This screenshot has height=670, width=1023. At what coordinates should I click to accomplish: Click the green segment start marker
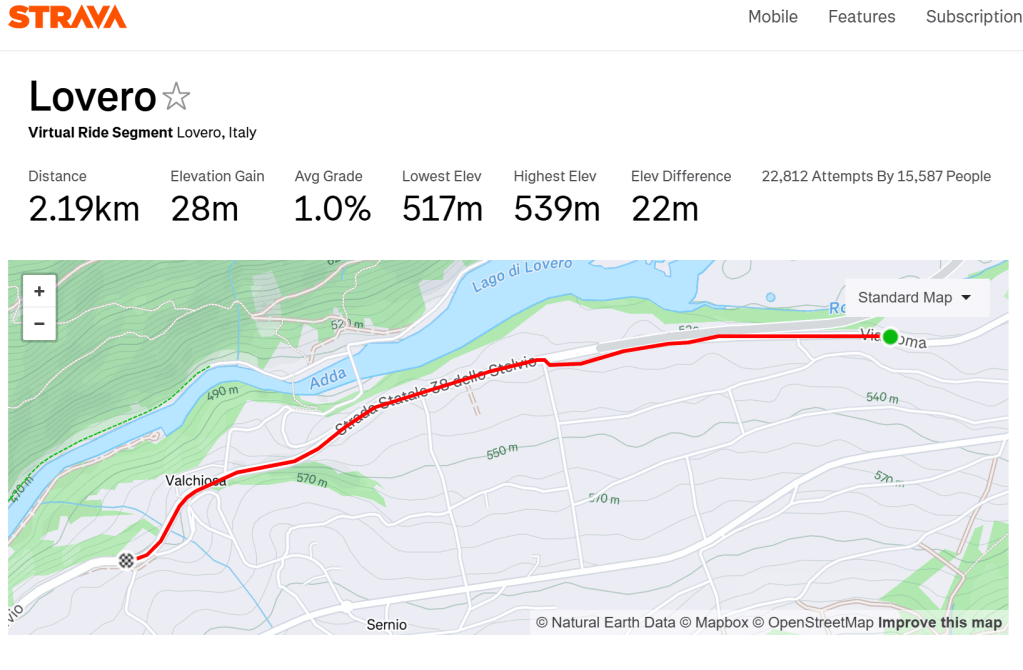pyautogui.click(x=890, y=337)
